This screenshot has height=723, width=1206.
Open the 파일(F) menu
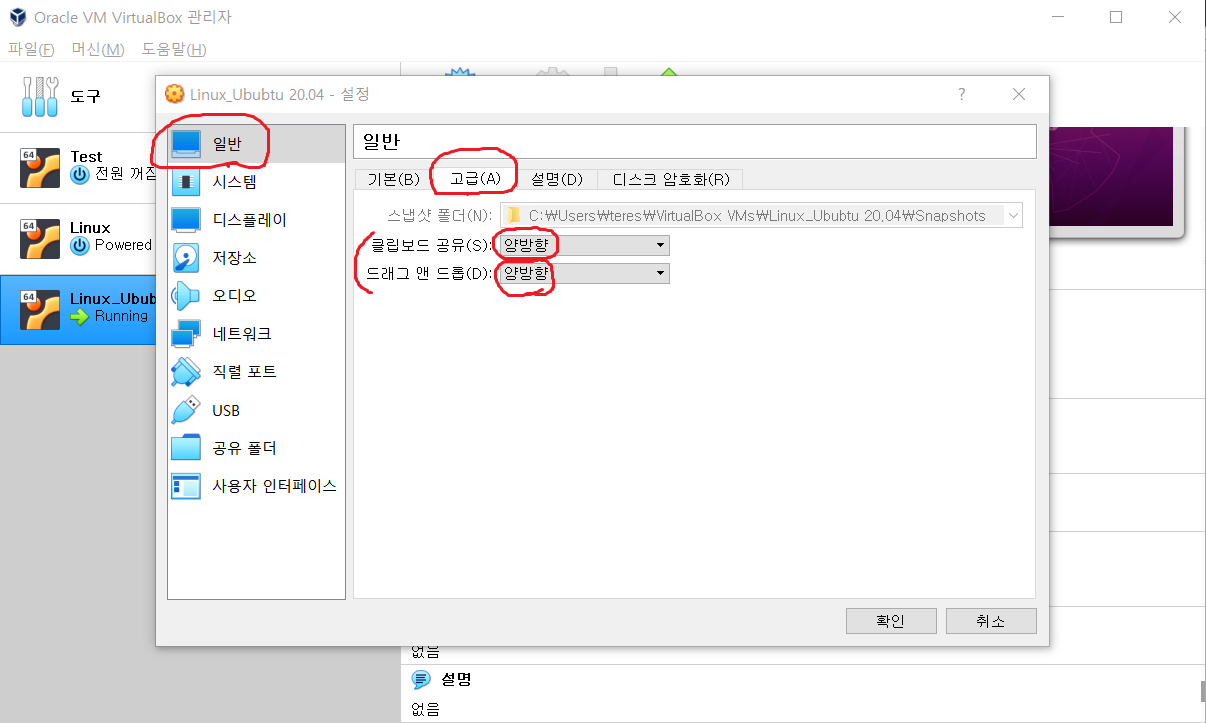[x=31, y=50]
